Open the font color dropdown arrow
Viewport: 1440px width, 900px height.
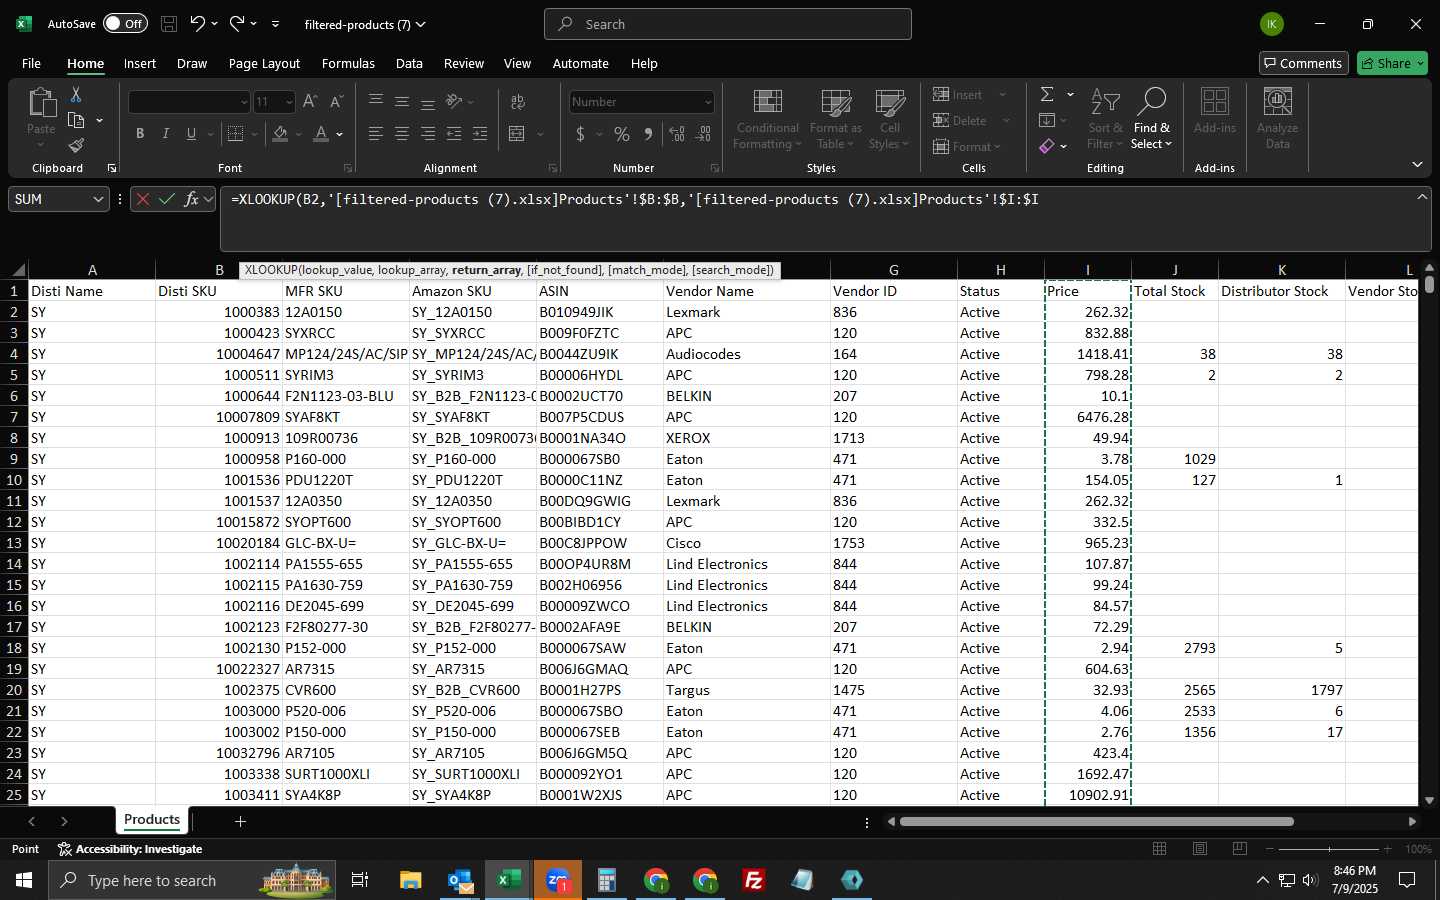click(x=340, y=134)
